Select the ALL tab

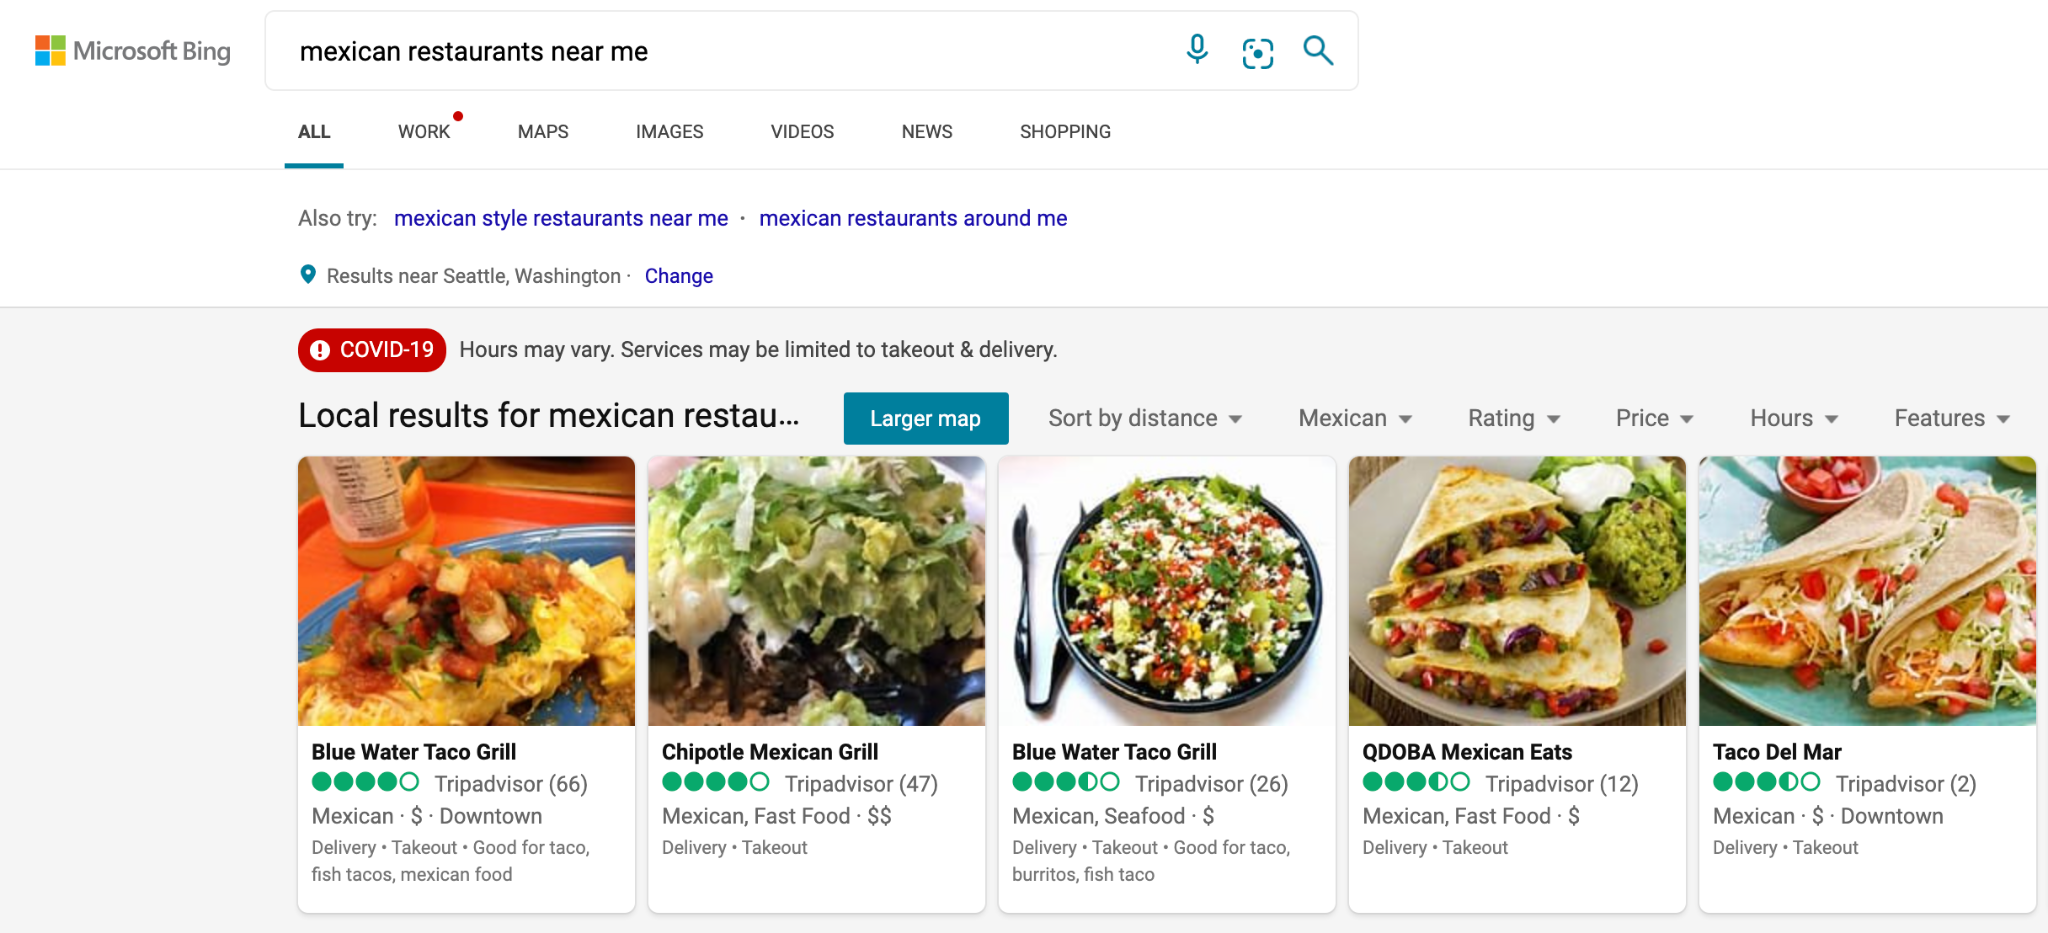314,132
